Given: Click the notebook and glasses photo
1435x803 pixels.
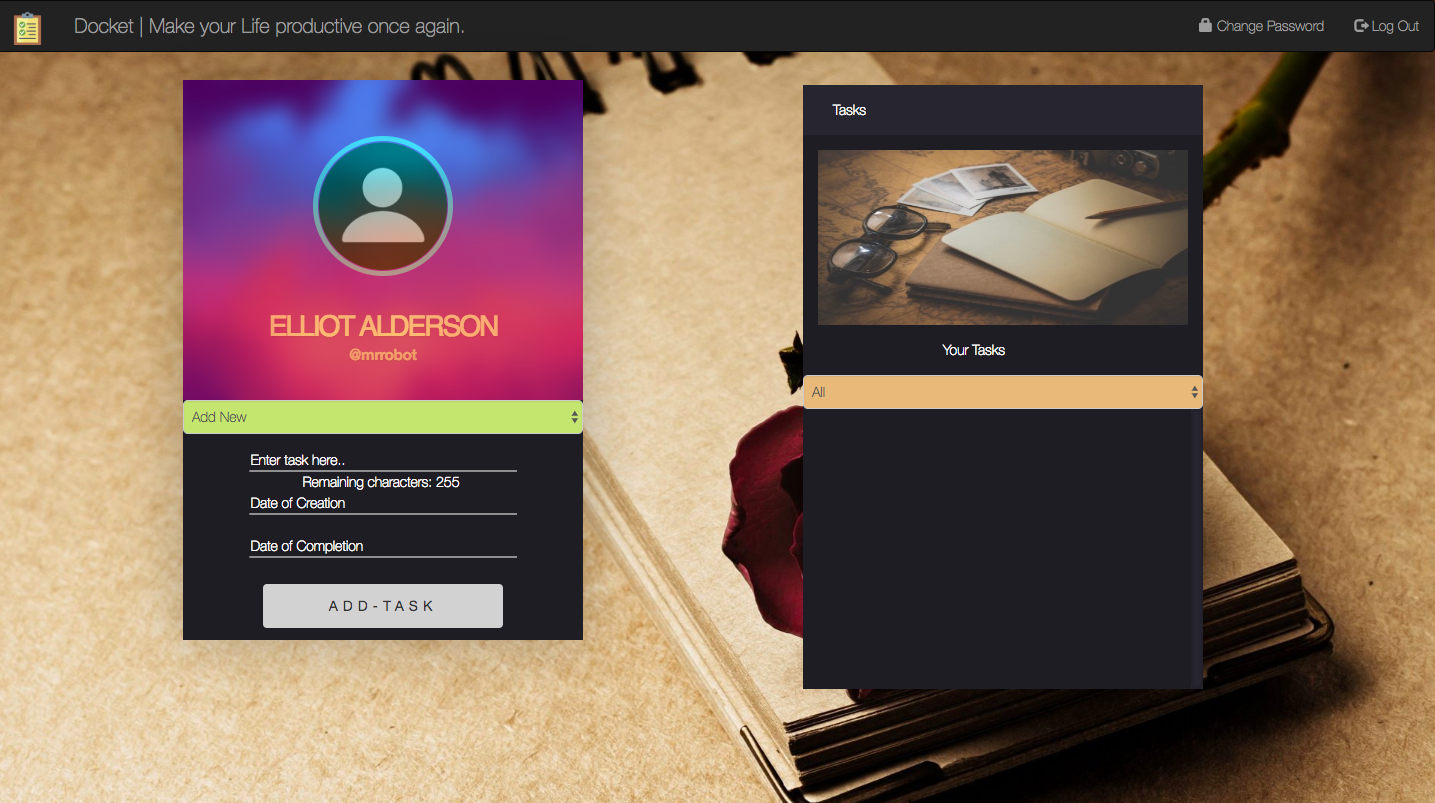Looking at the screenshot, I should coord(1003,237).
